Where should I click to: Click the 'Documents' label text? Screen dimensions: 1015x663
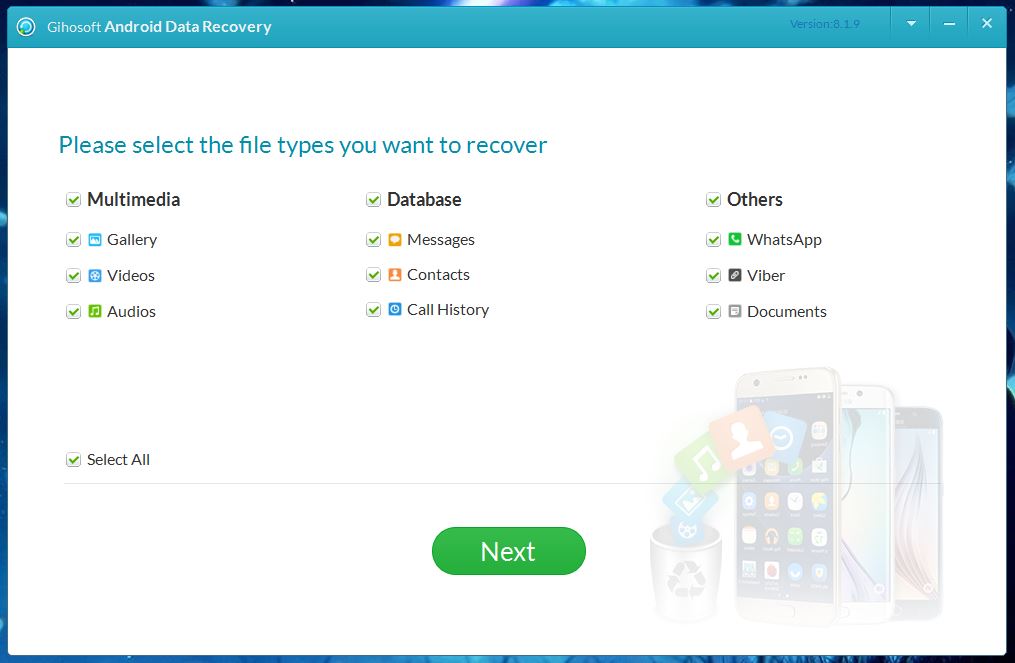[x=786, y=311]
